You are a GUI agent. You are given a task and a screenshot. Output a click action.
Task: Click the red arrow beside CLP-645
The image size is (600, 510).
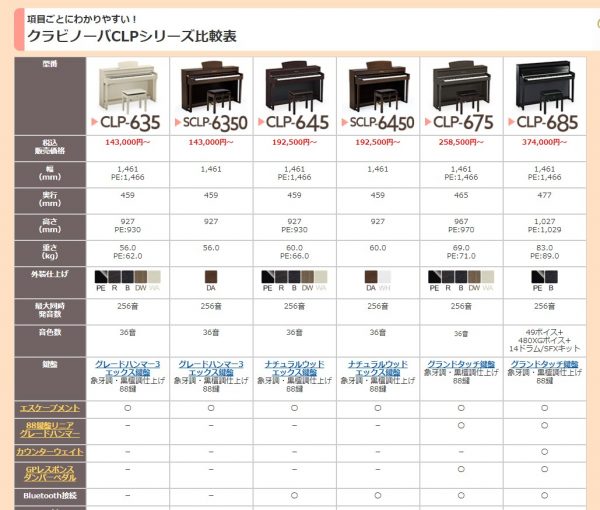point(261,122)
